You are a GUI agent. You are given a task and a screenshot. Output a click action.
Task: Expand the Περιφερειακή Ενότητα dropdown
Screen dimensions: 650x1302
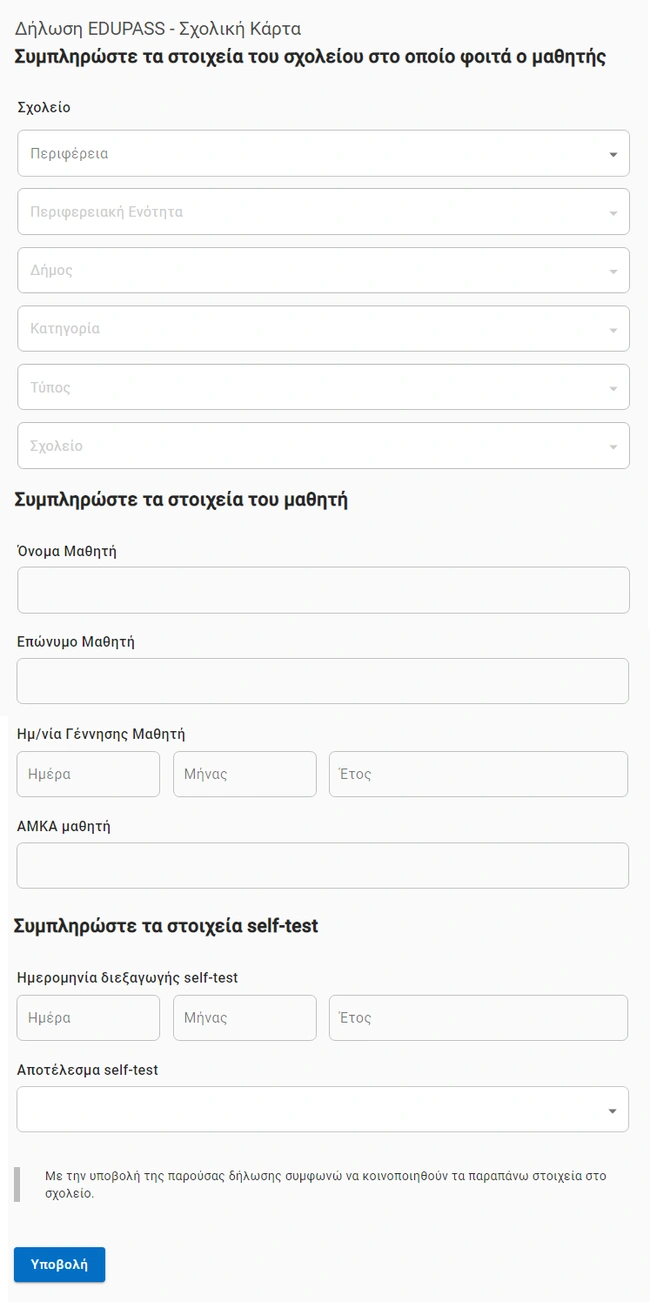pos(322,212)
